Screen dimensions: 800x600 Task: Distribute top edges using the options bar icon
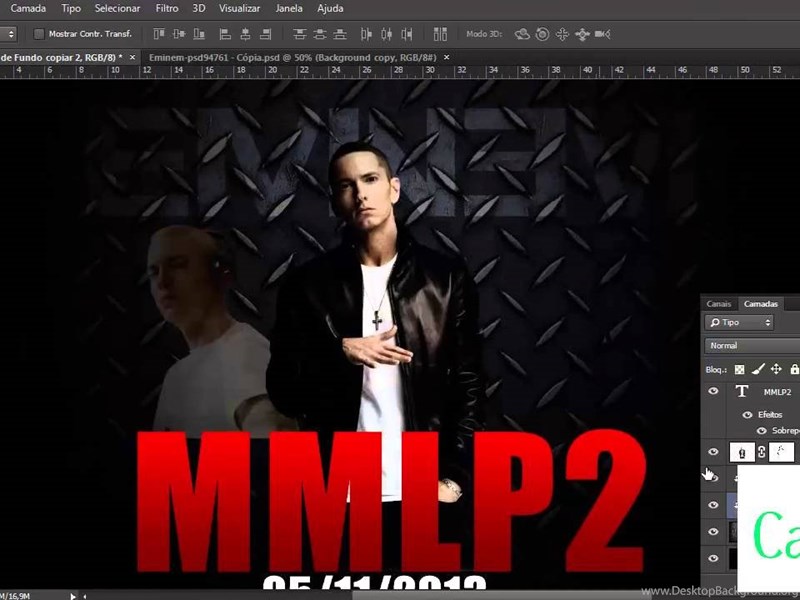[x=299, y=34]
